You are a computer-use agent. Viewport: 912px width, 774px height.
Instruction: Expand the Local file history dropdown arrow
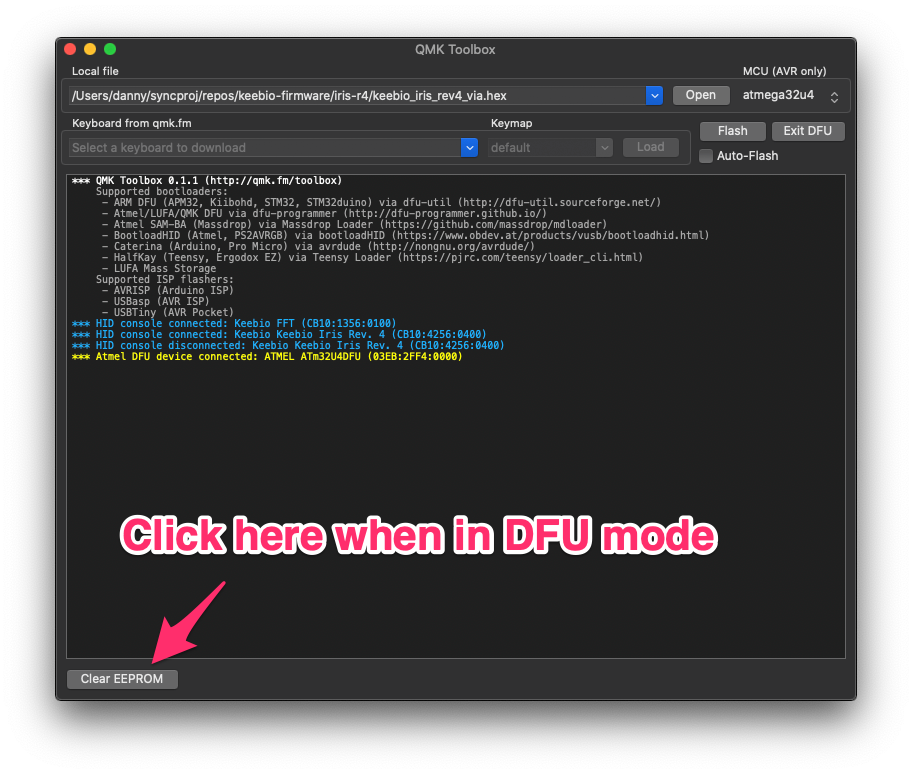tap(654, 96)
